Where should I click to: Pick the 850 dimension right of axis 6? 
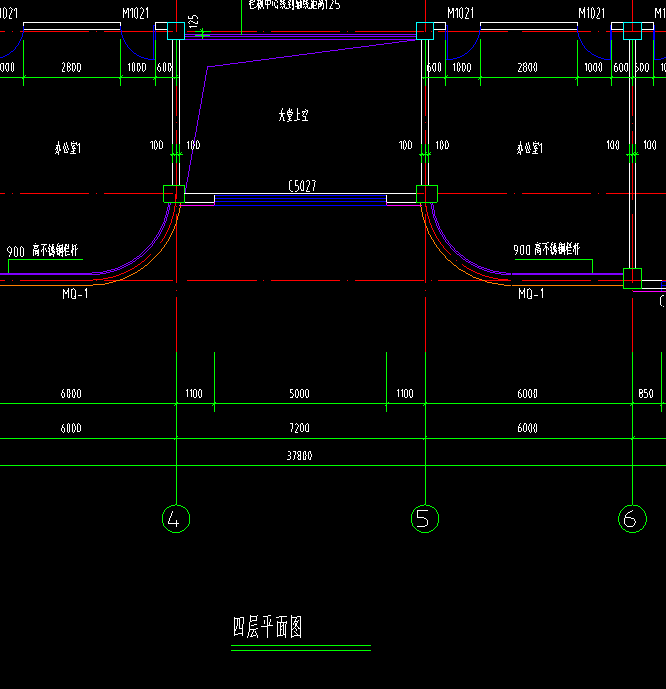click(646, 394)
